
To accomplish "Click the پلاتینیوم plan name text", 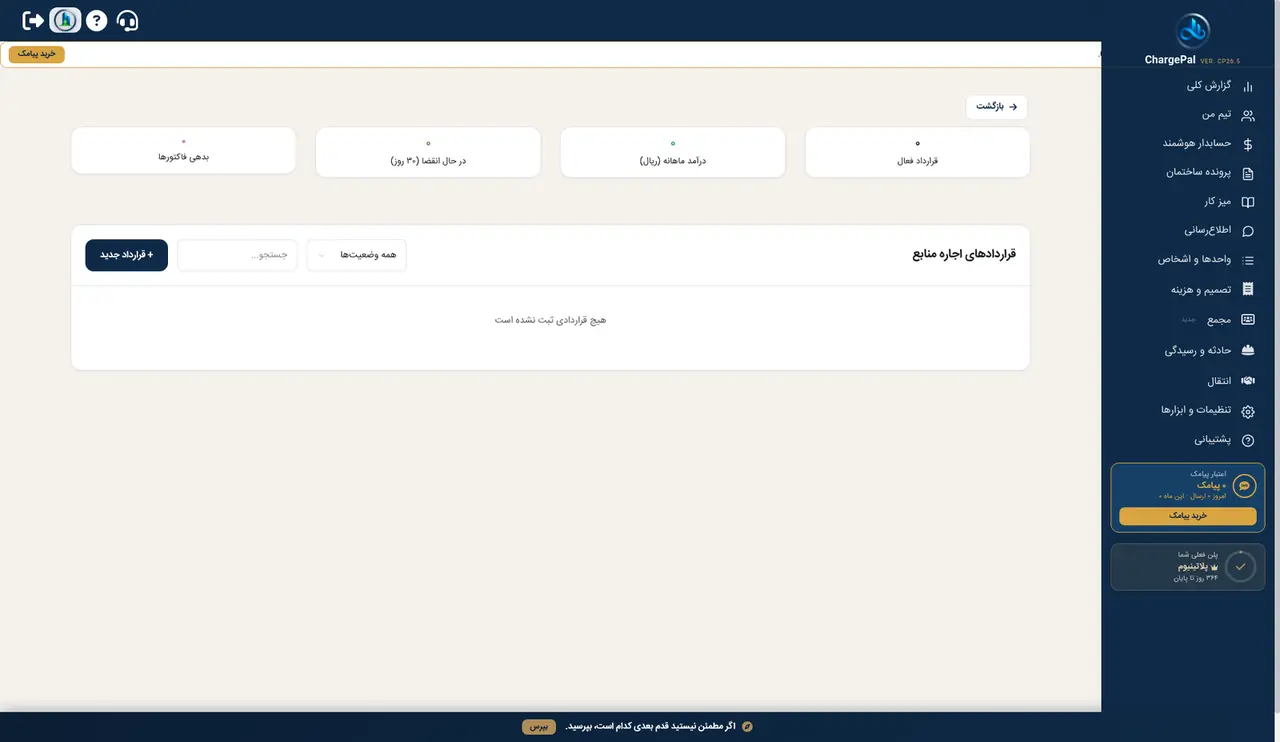I will [1193, 566].
